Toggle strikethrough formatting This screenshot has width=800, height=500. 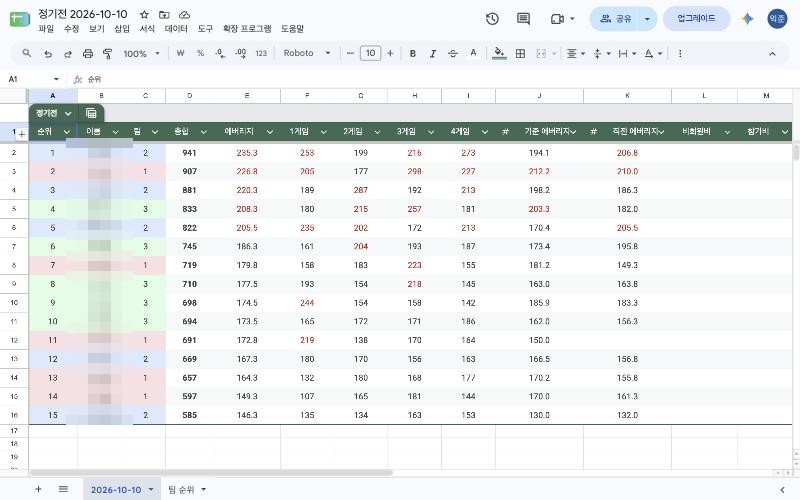[453, 54]
